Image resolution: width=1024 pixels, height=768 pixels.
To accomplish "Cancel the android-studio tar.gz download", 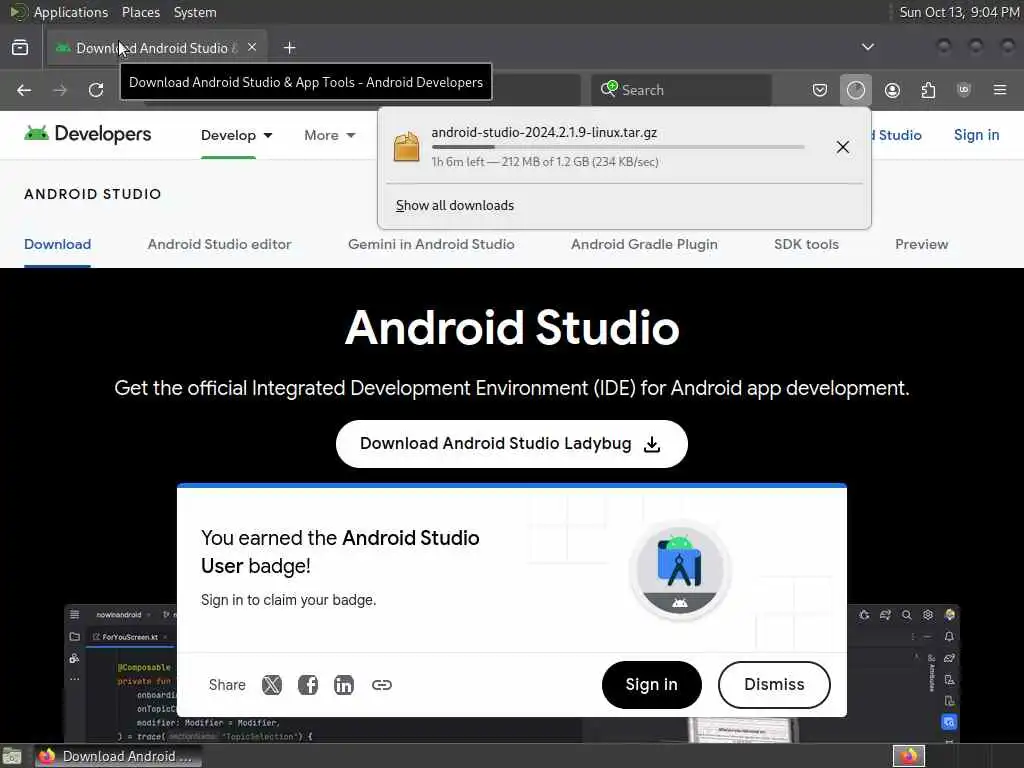I will click(842, 147).
